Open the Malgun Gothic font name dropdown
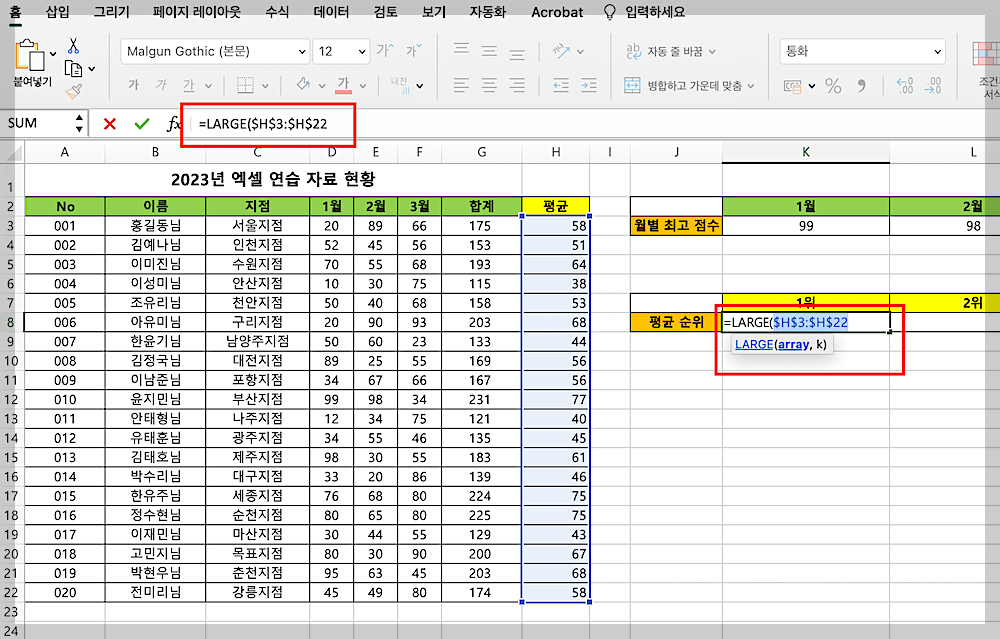Viewport: 1000px width, 639px height. [x=302, y=52]
